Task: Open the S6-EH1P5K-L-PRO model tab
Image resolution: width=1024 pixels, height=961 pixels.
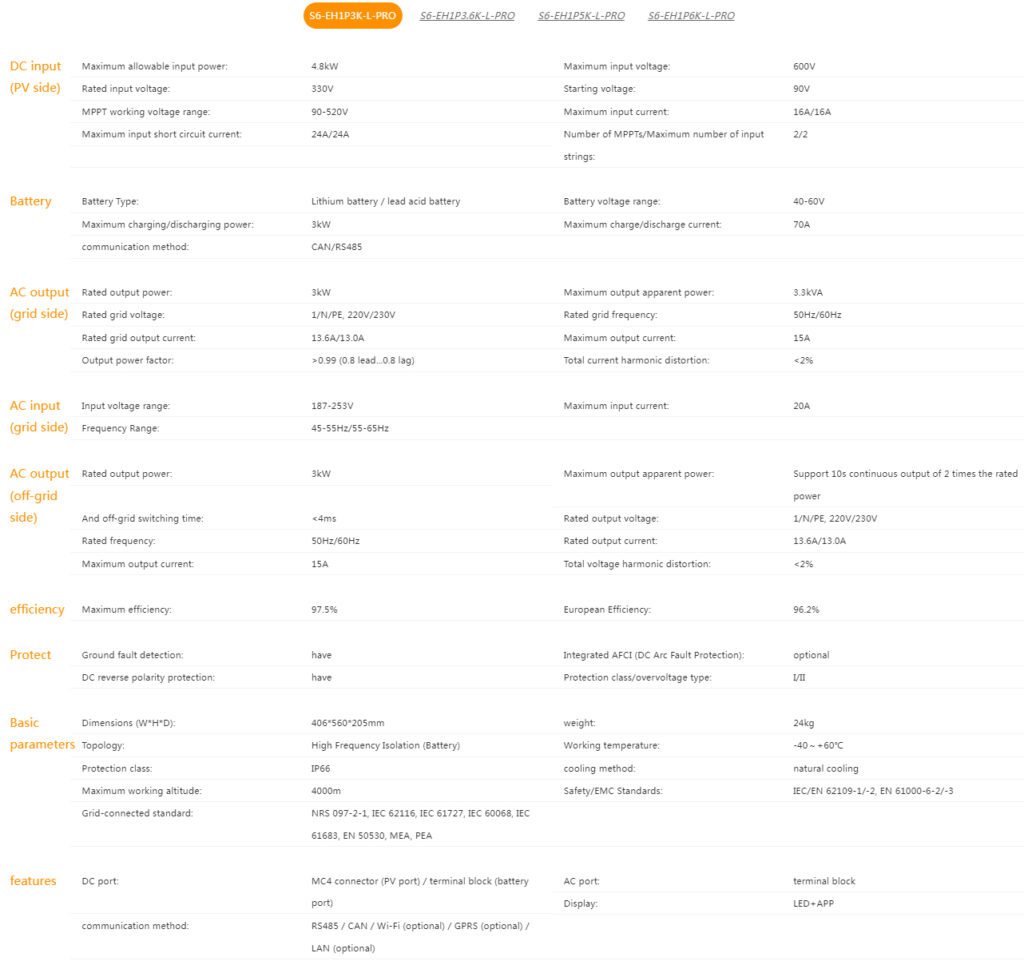Action: point(581,16)
